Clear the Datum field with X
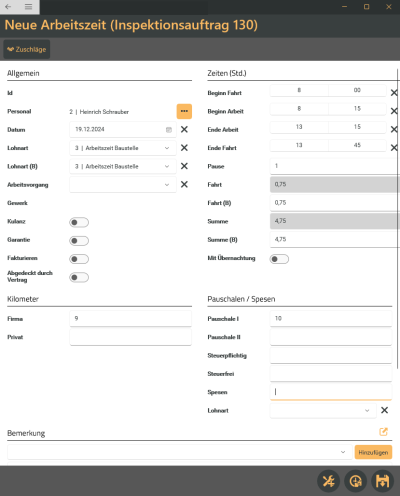Image resolution: width=400 pixels, height=496 pixels. click(184, 129)
